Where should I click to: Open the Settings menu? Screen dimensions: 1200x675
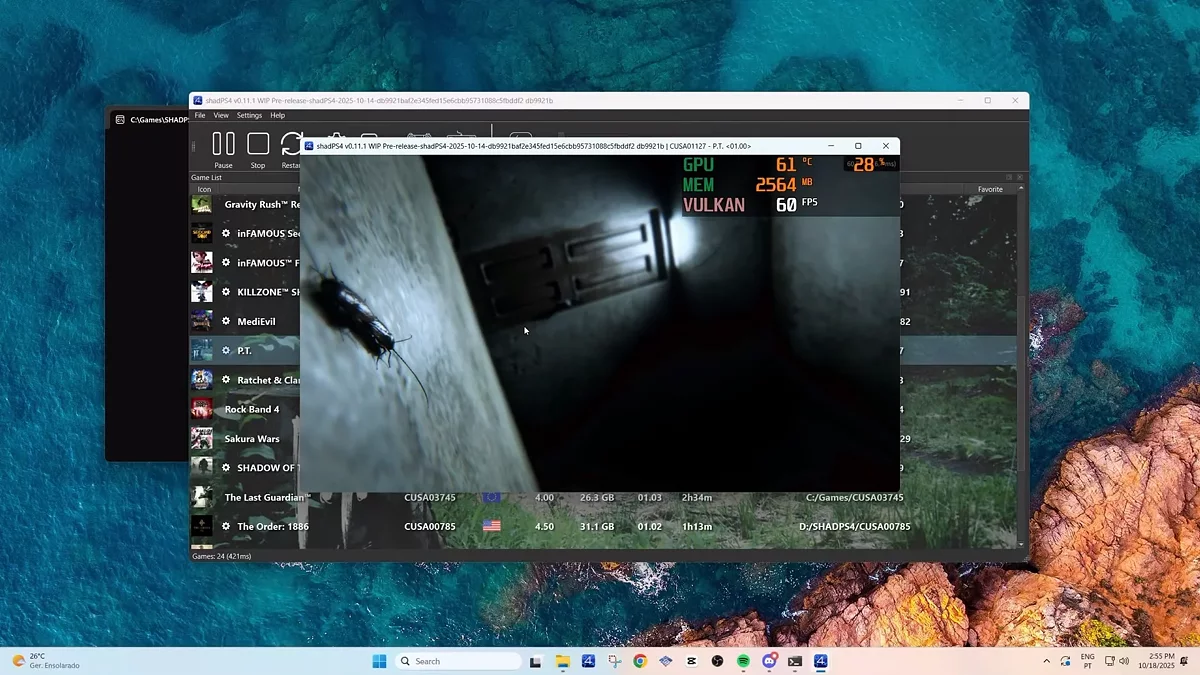pos(249,116)
